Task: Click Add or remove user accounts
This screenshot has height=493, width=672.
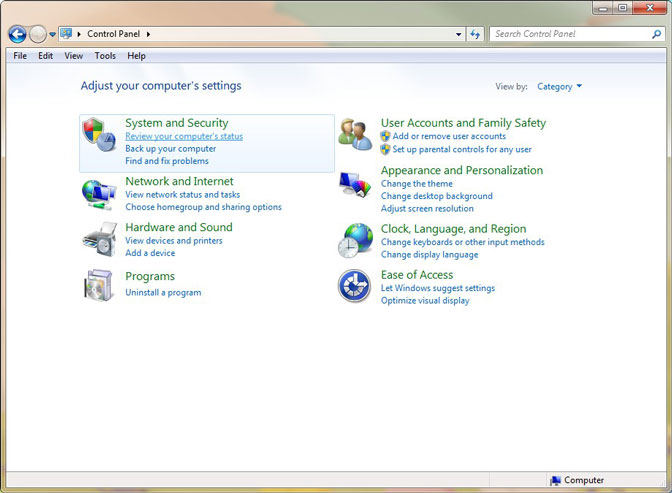Action: [x=449, y=136]
